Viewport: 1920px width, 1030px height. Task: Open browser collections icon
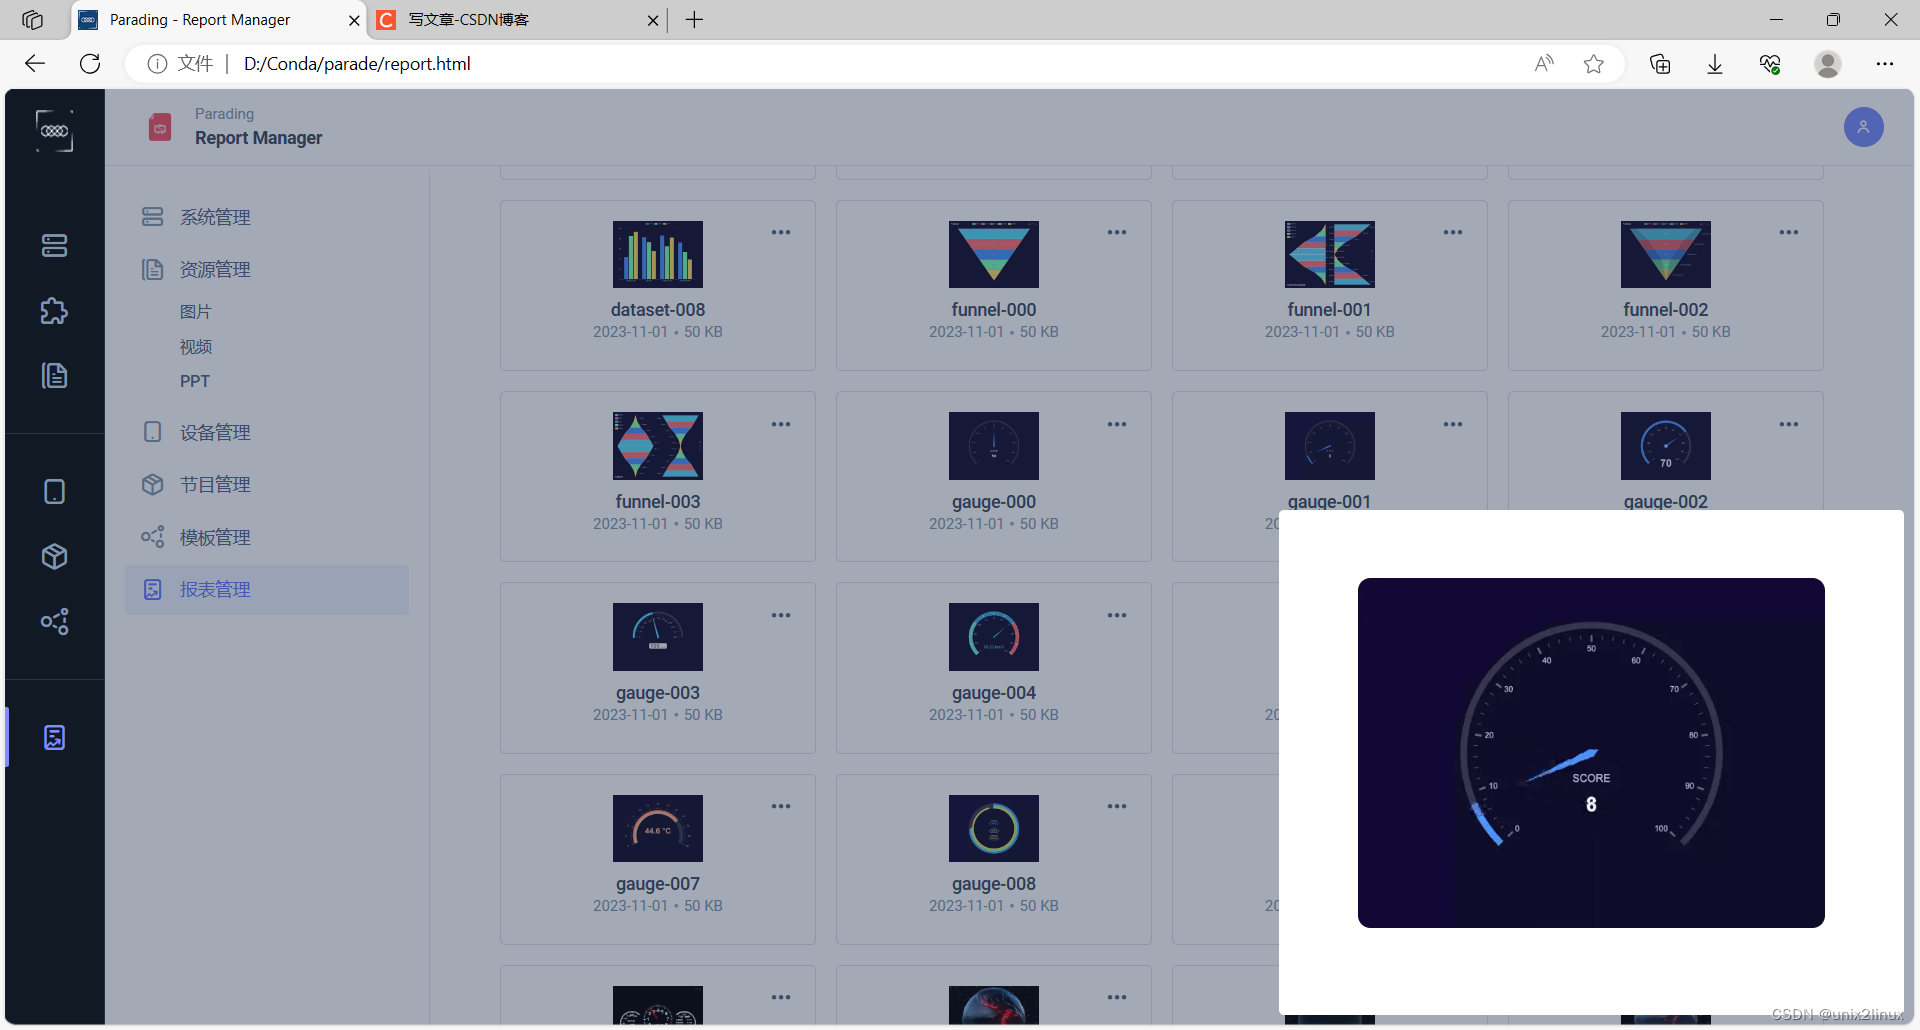(1660, 64)
